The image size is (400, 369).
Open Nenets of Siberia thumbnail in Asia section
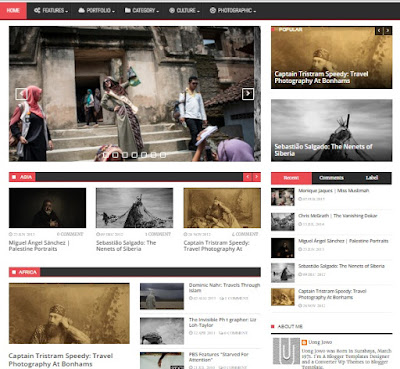tap(134, 208)
